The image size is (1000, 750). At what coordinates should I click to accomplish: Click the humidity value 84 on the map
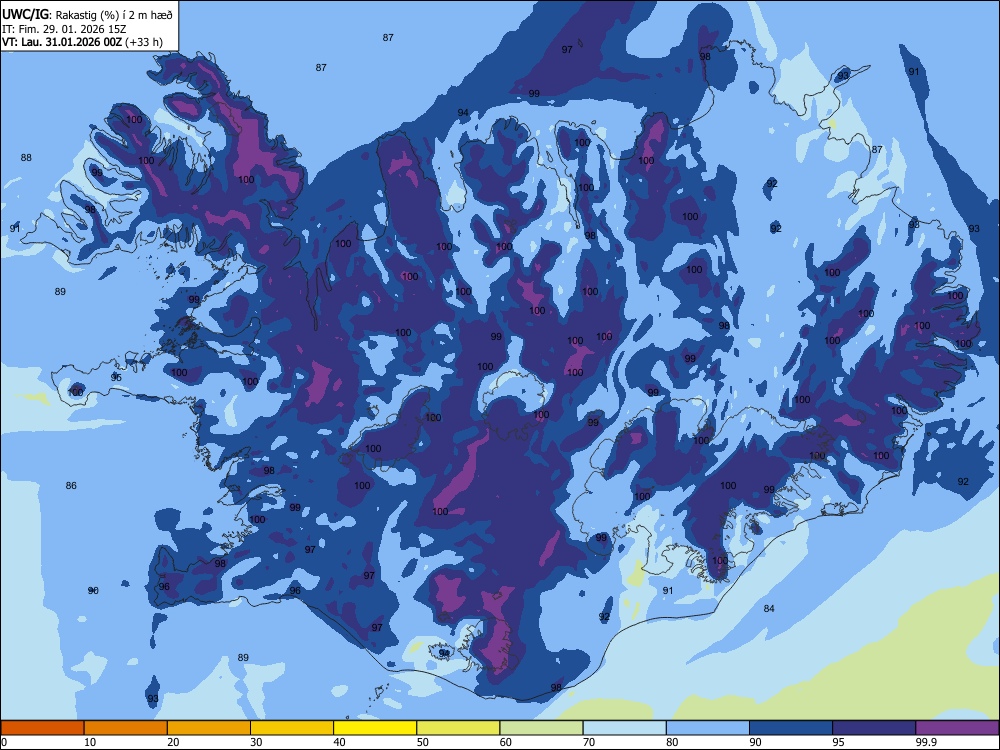pos(769,608)
